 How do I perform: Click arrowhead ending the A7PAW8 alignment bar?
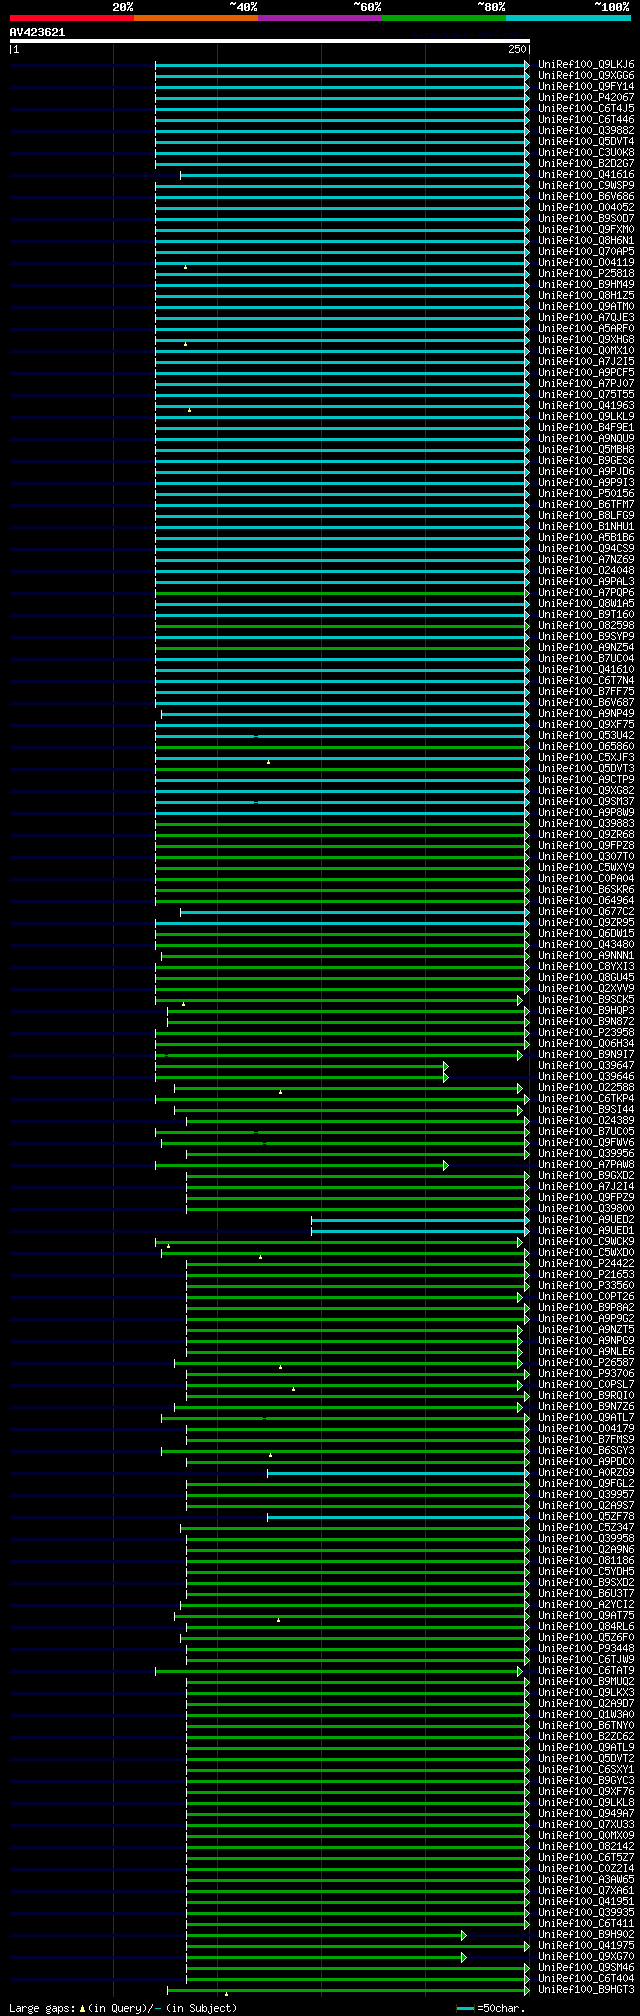pos(446,1164)
